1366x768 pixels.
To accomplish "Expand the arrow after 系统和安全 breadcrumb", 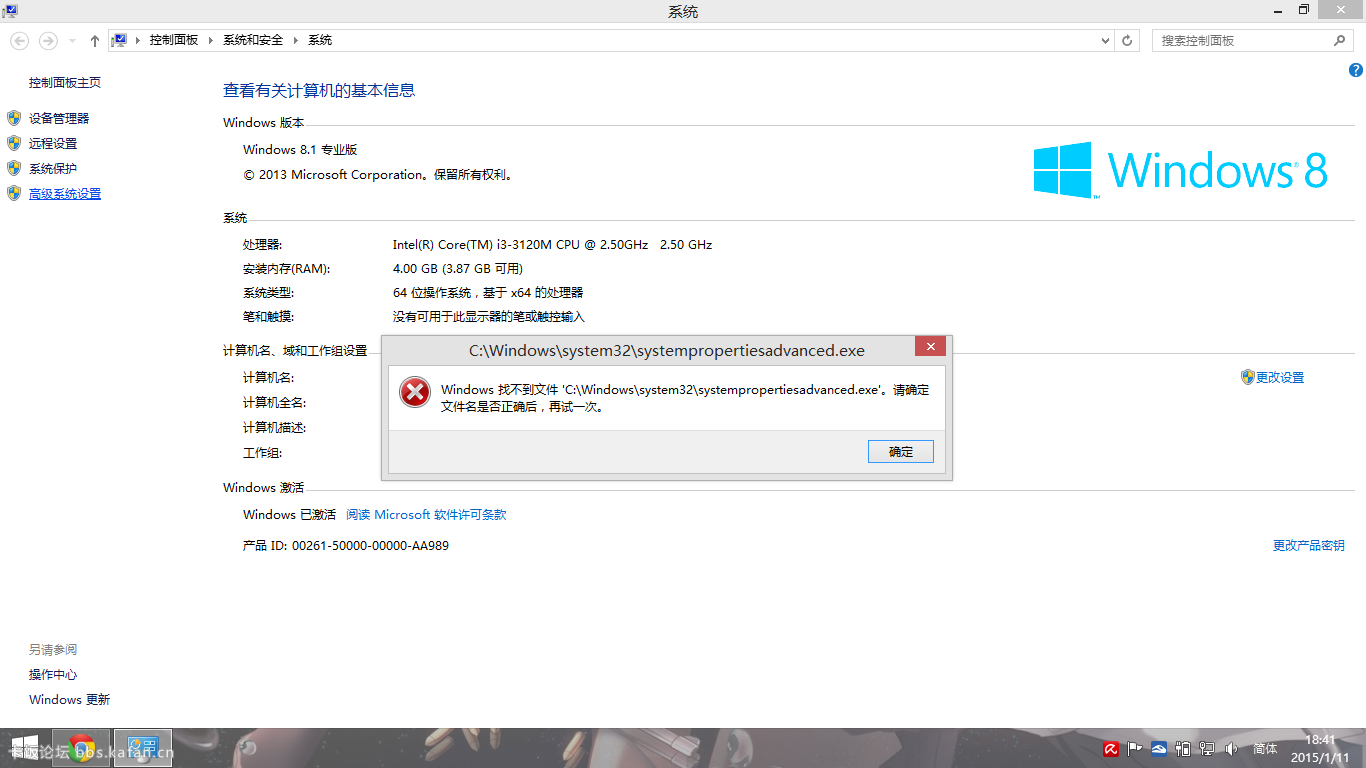I will tap(296, 40).
